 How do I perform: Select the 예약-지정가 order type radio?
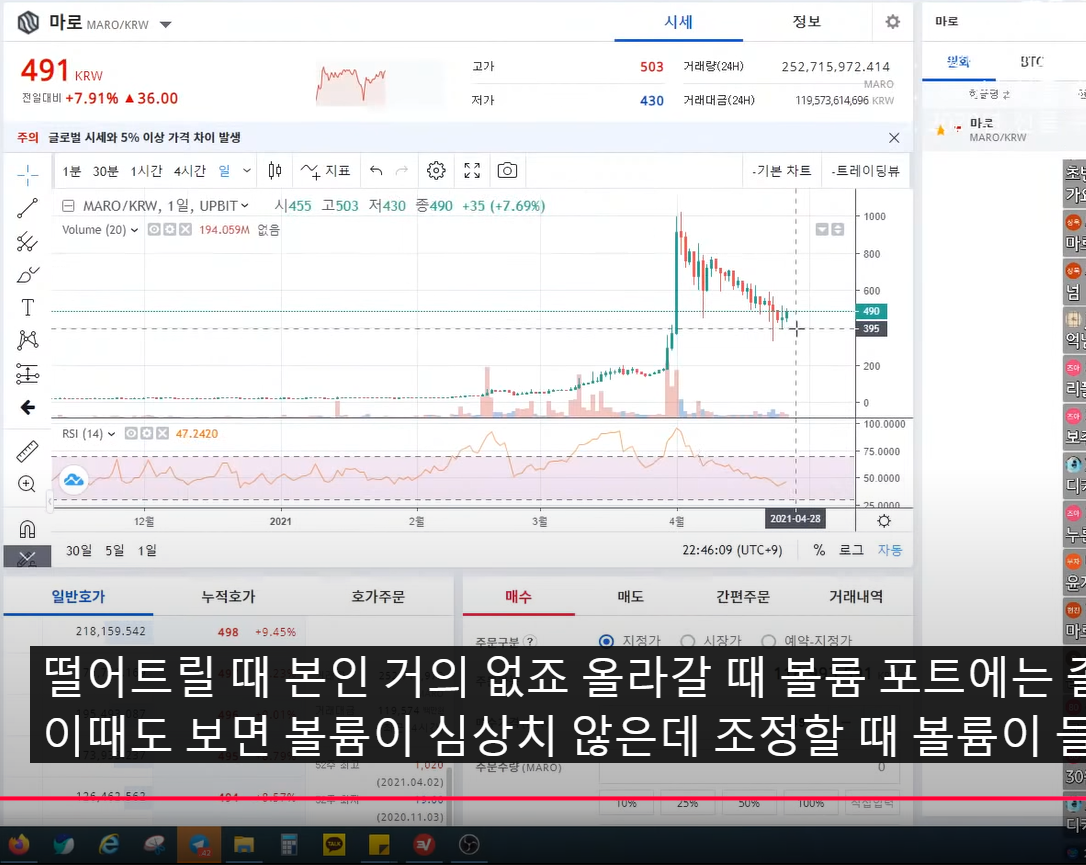[769, 641]
